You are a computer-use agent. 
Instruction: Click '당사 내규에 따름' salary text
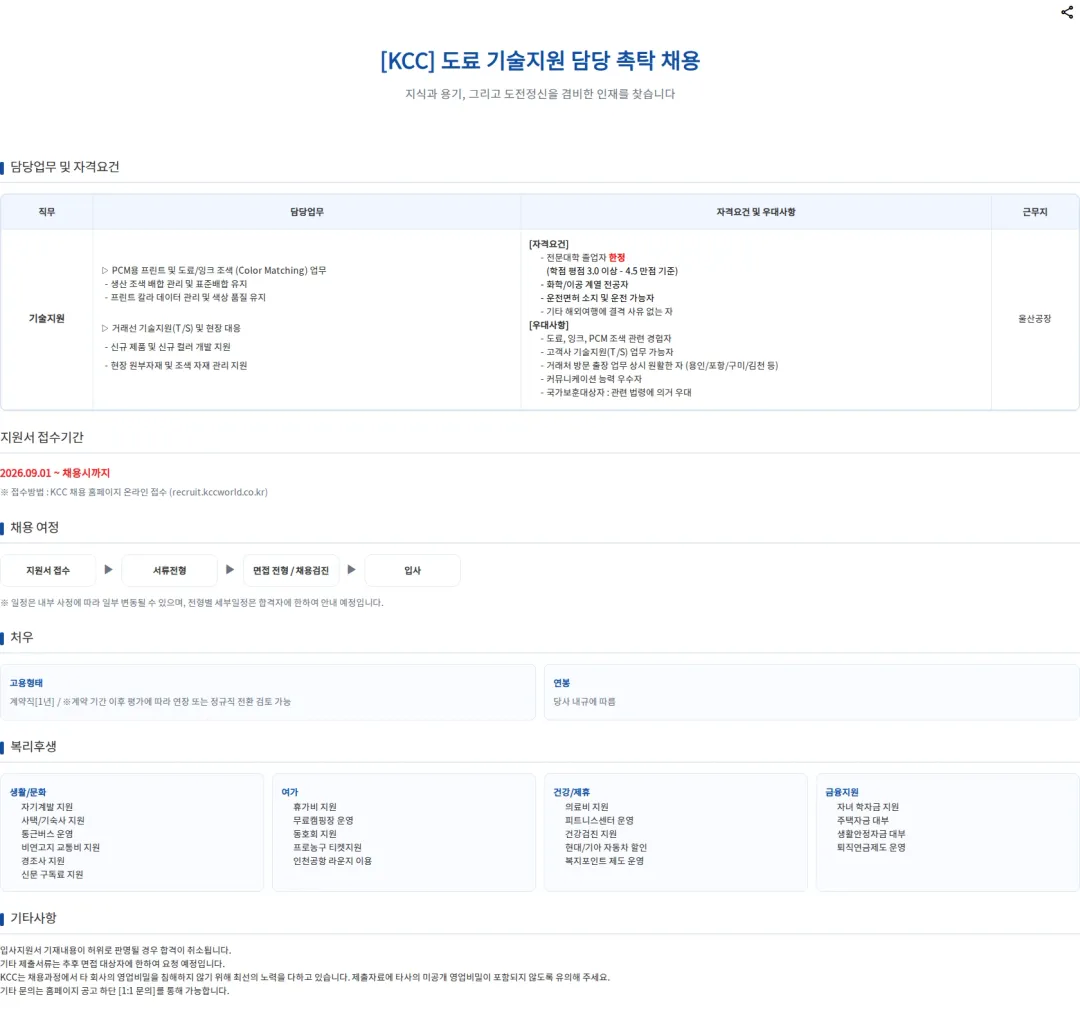pos(584,701)
